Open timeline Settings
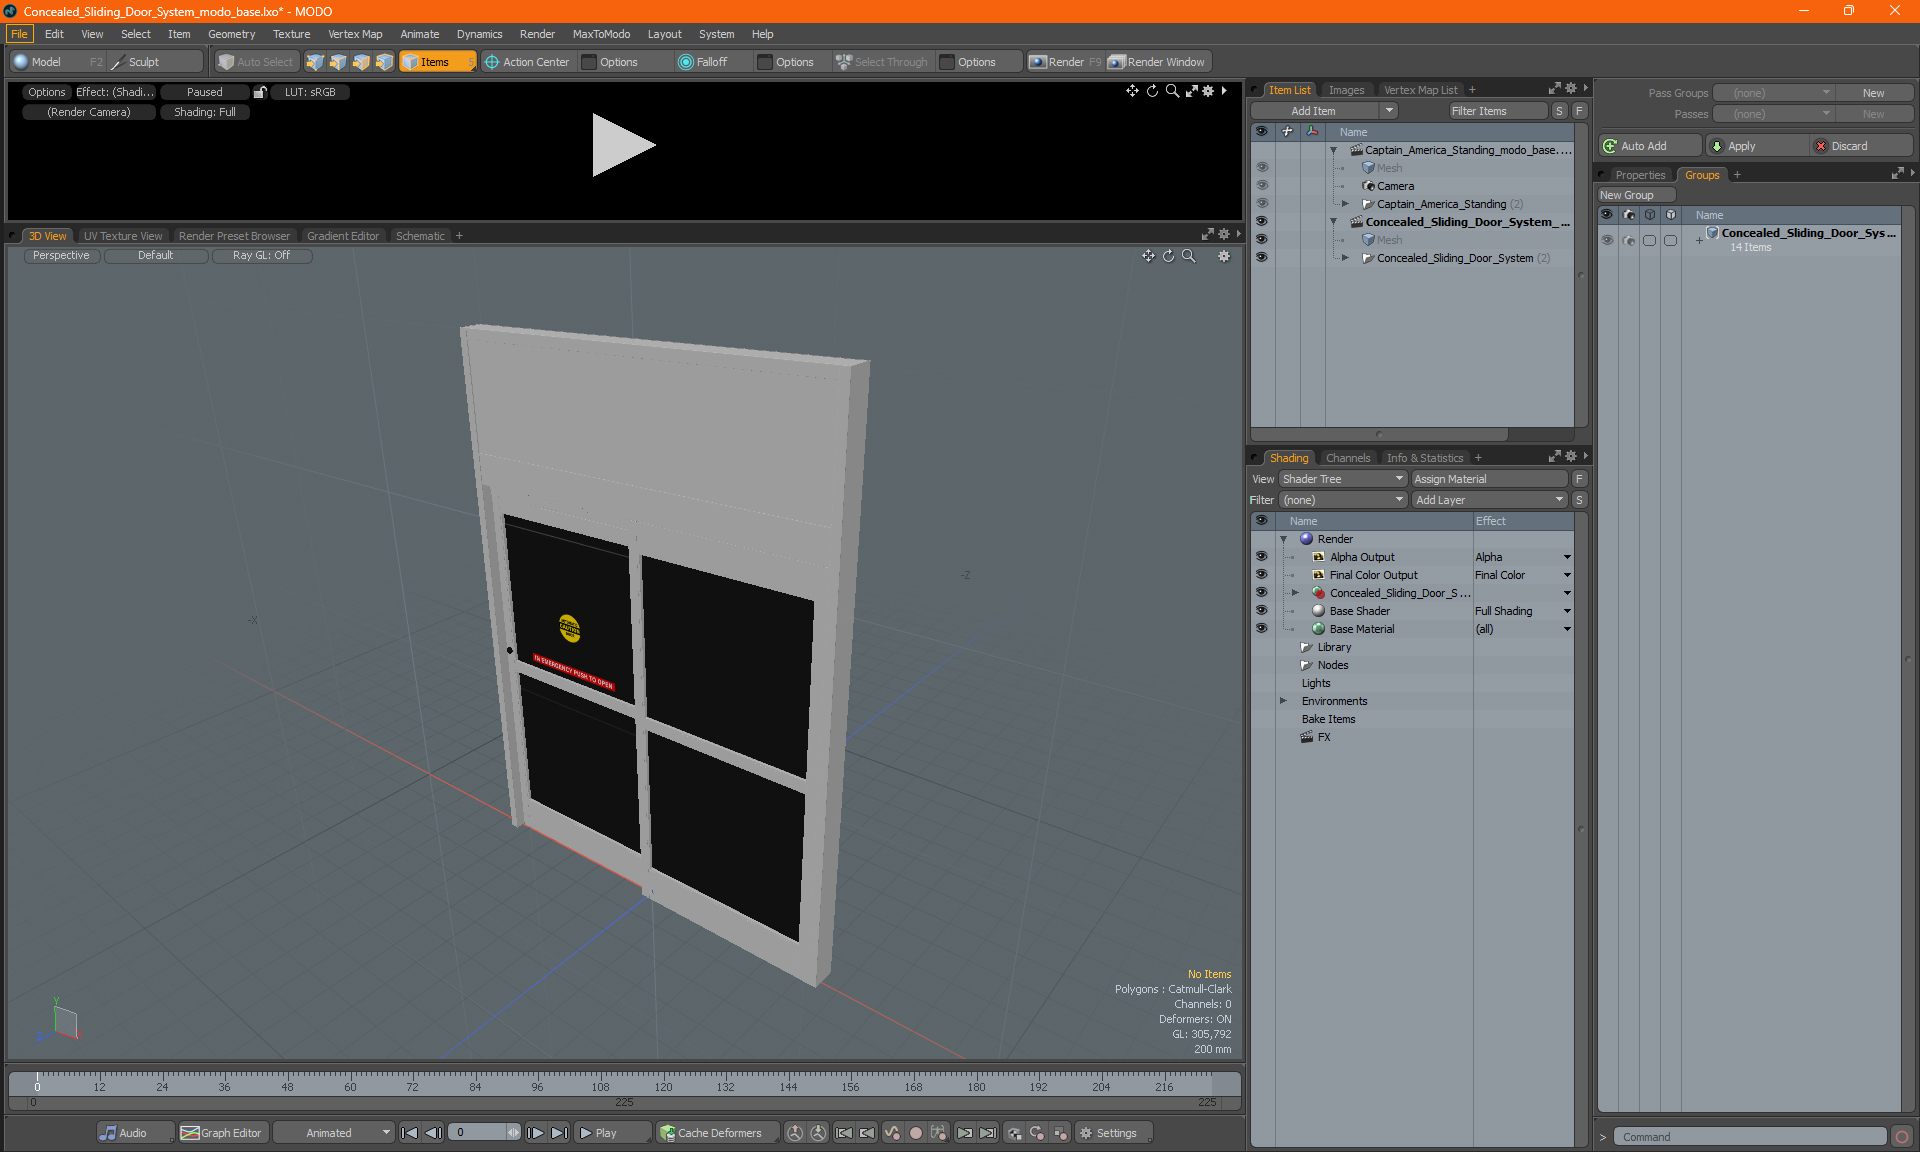 (1113, 1133)
